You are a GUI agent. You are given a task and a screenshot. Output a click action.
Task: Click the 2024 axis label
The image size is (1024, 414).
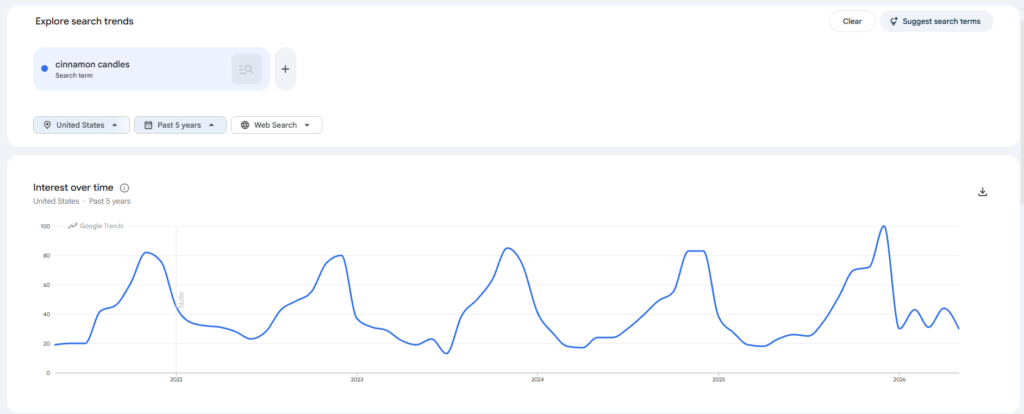pyautogui.click(x=537, y=379)
